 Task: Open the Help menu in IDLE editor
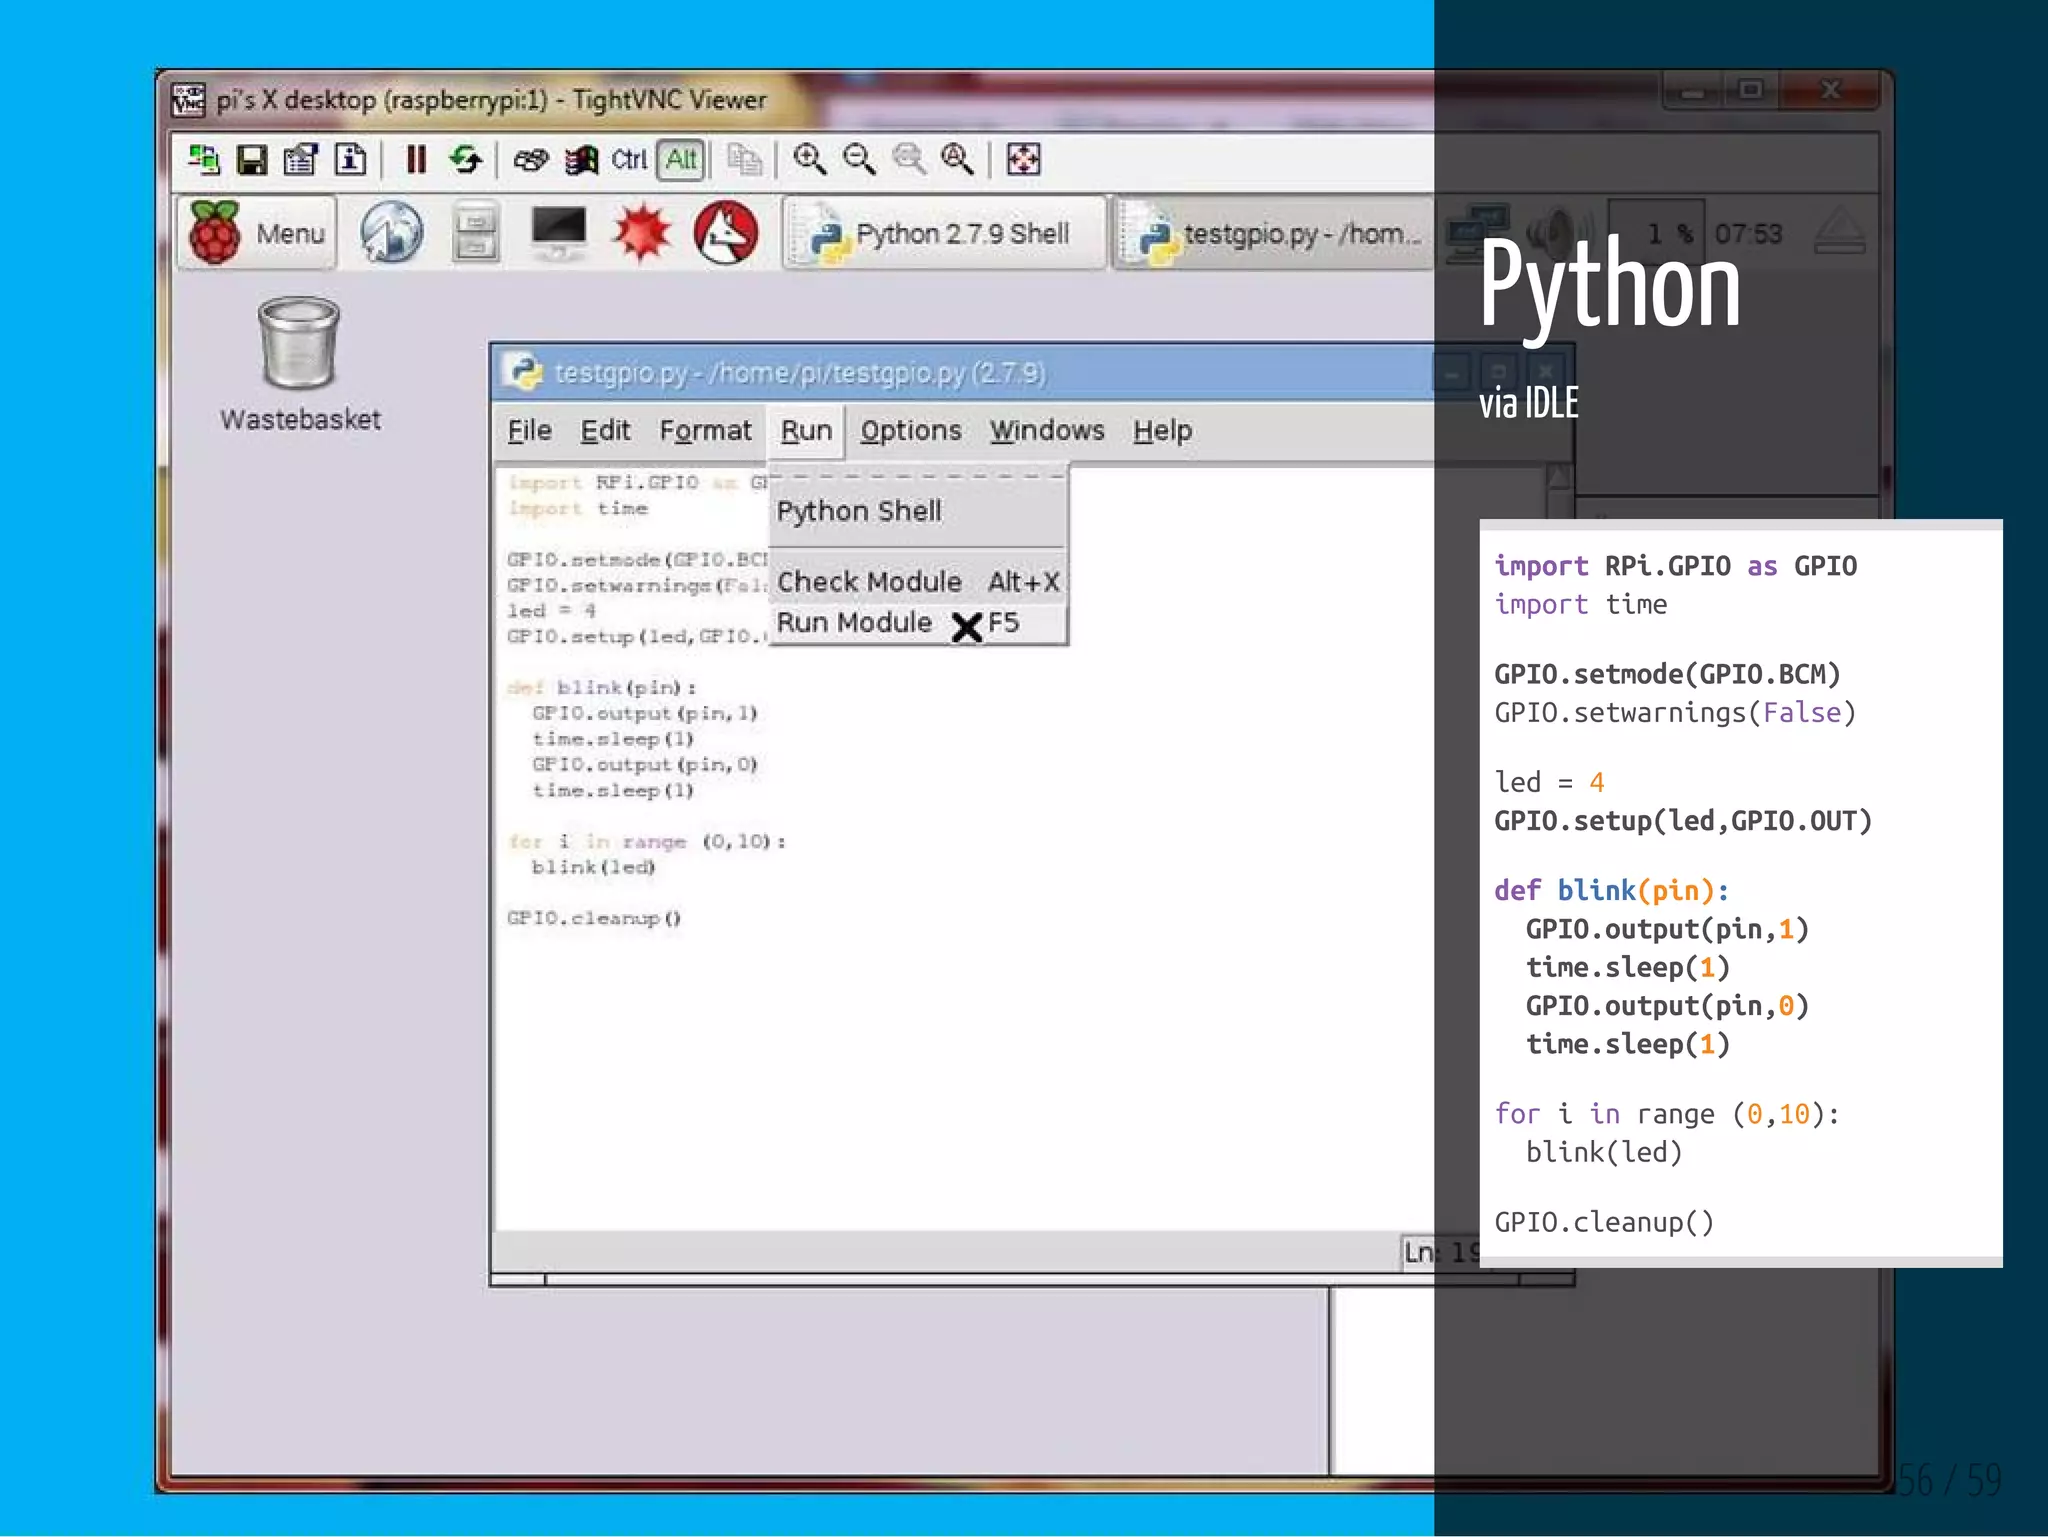click(1162, 431)
